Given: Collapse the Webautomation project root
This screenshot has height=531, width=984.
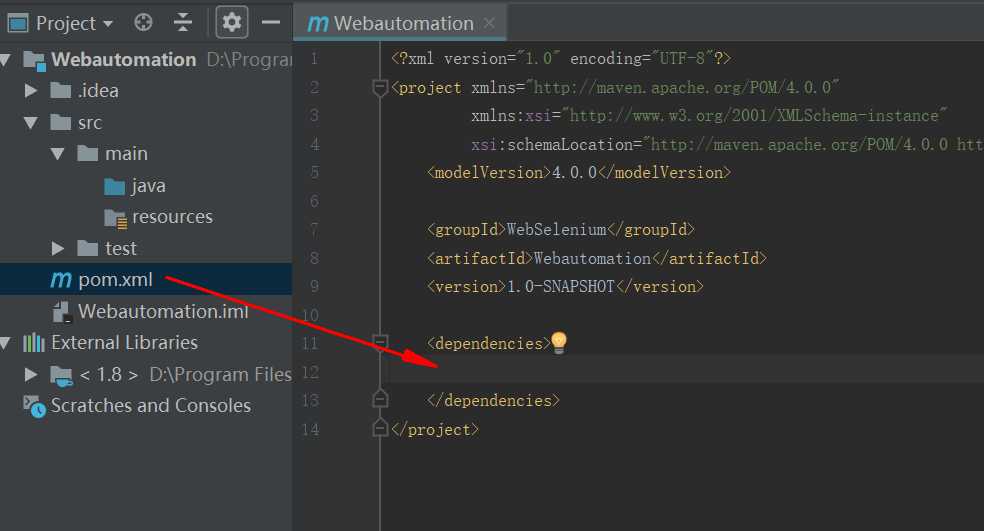Looking at the screenshot, I should point(5,60).
